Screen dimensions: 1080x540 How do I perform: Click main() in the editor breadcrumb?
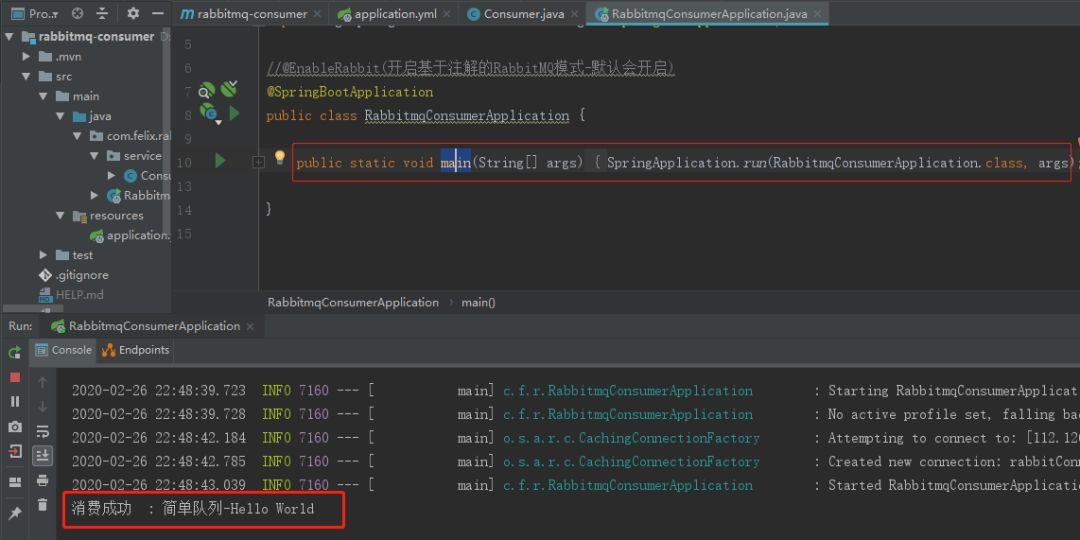pyautogui.click(x=478, y=302)
